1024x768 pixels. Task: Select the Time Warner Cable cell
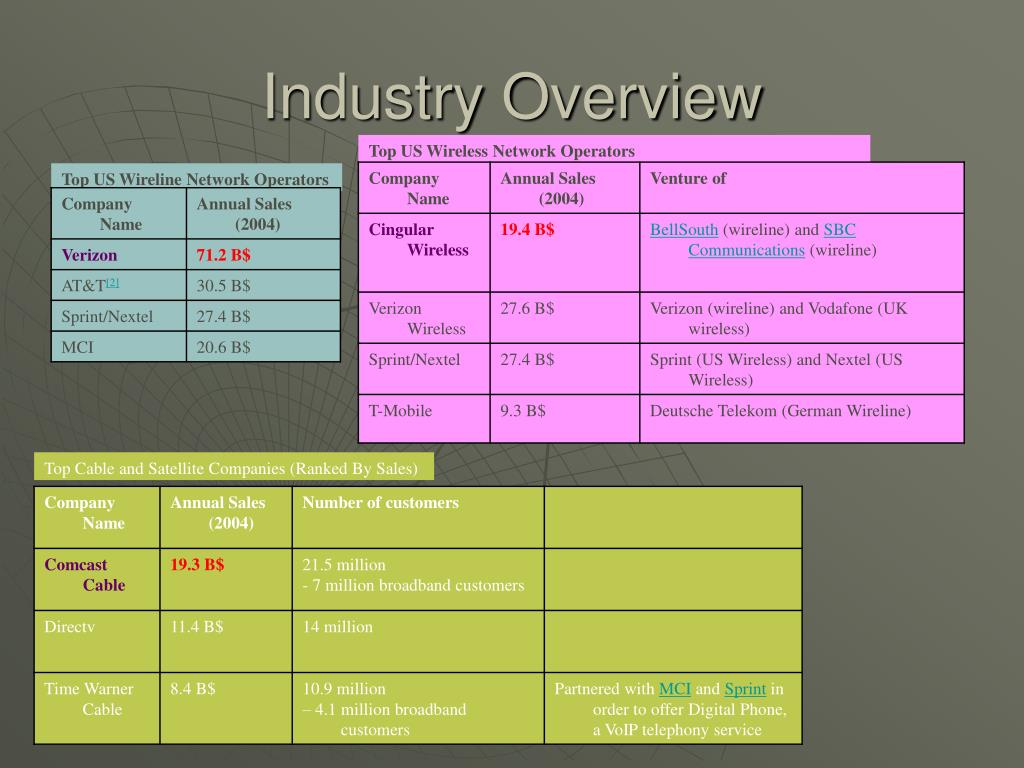(97, 708)
